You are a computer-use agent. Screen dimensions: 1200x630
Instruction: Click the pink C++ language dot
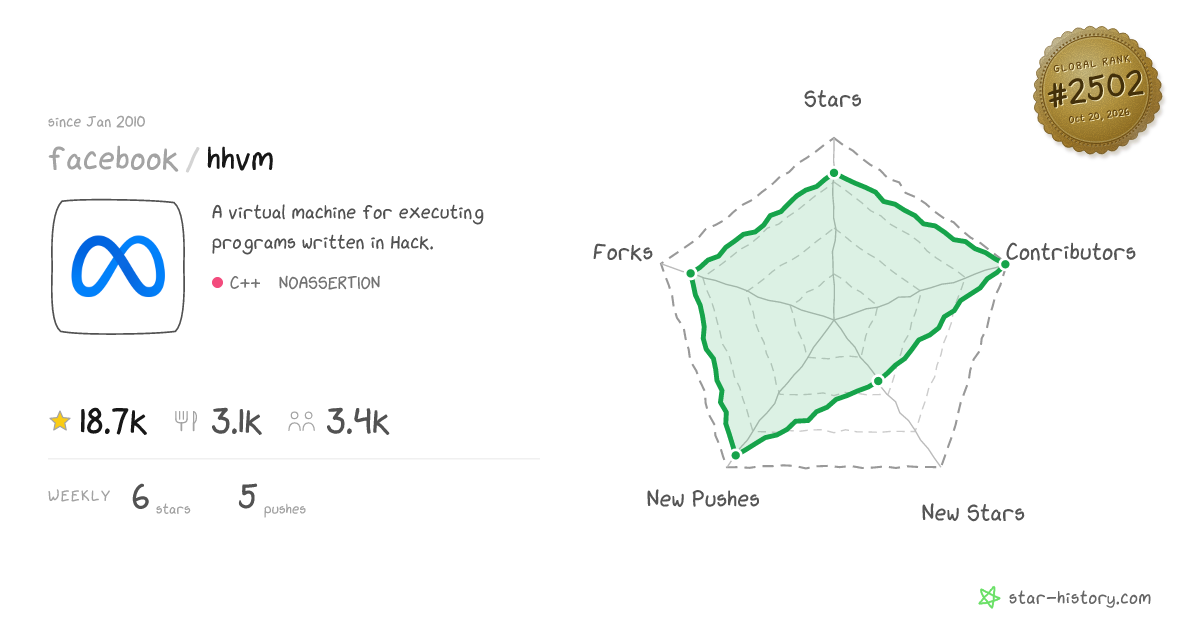[x=217, y=283]
